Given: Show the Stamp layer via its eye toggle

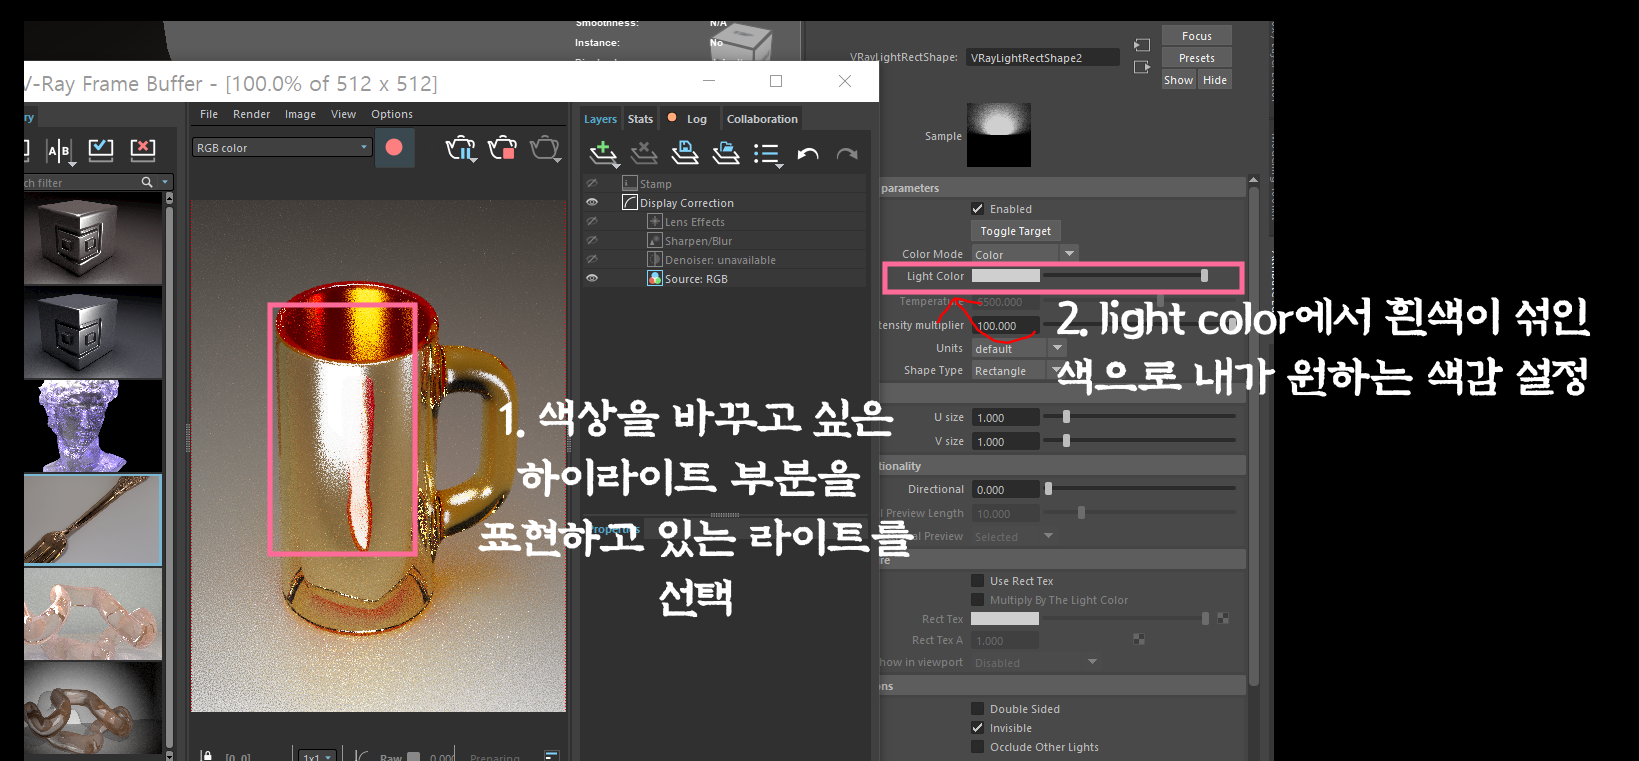Looking at the screenshot, I should tap(592, 183).
